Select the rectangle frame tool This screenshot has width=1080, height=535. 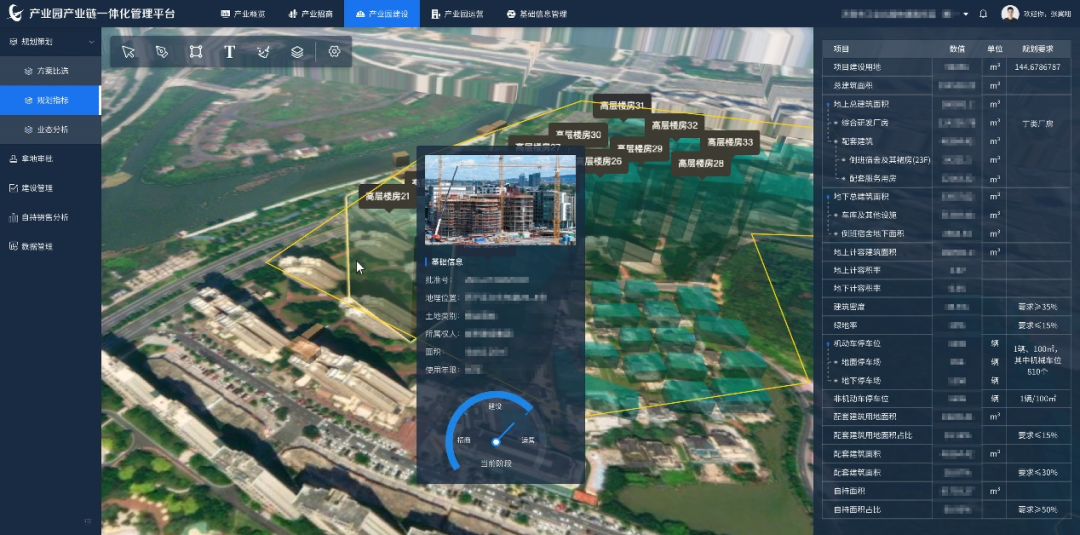(x=196, y=52)
